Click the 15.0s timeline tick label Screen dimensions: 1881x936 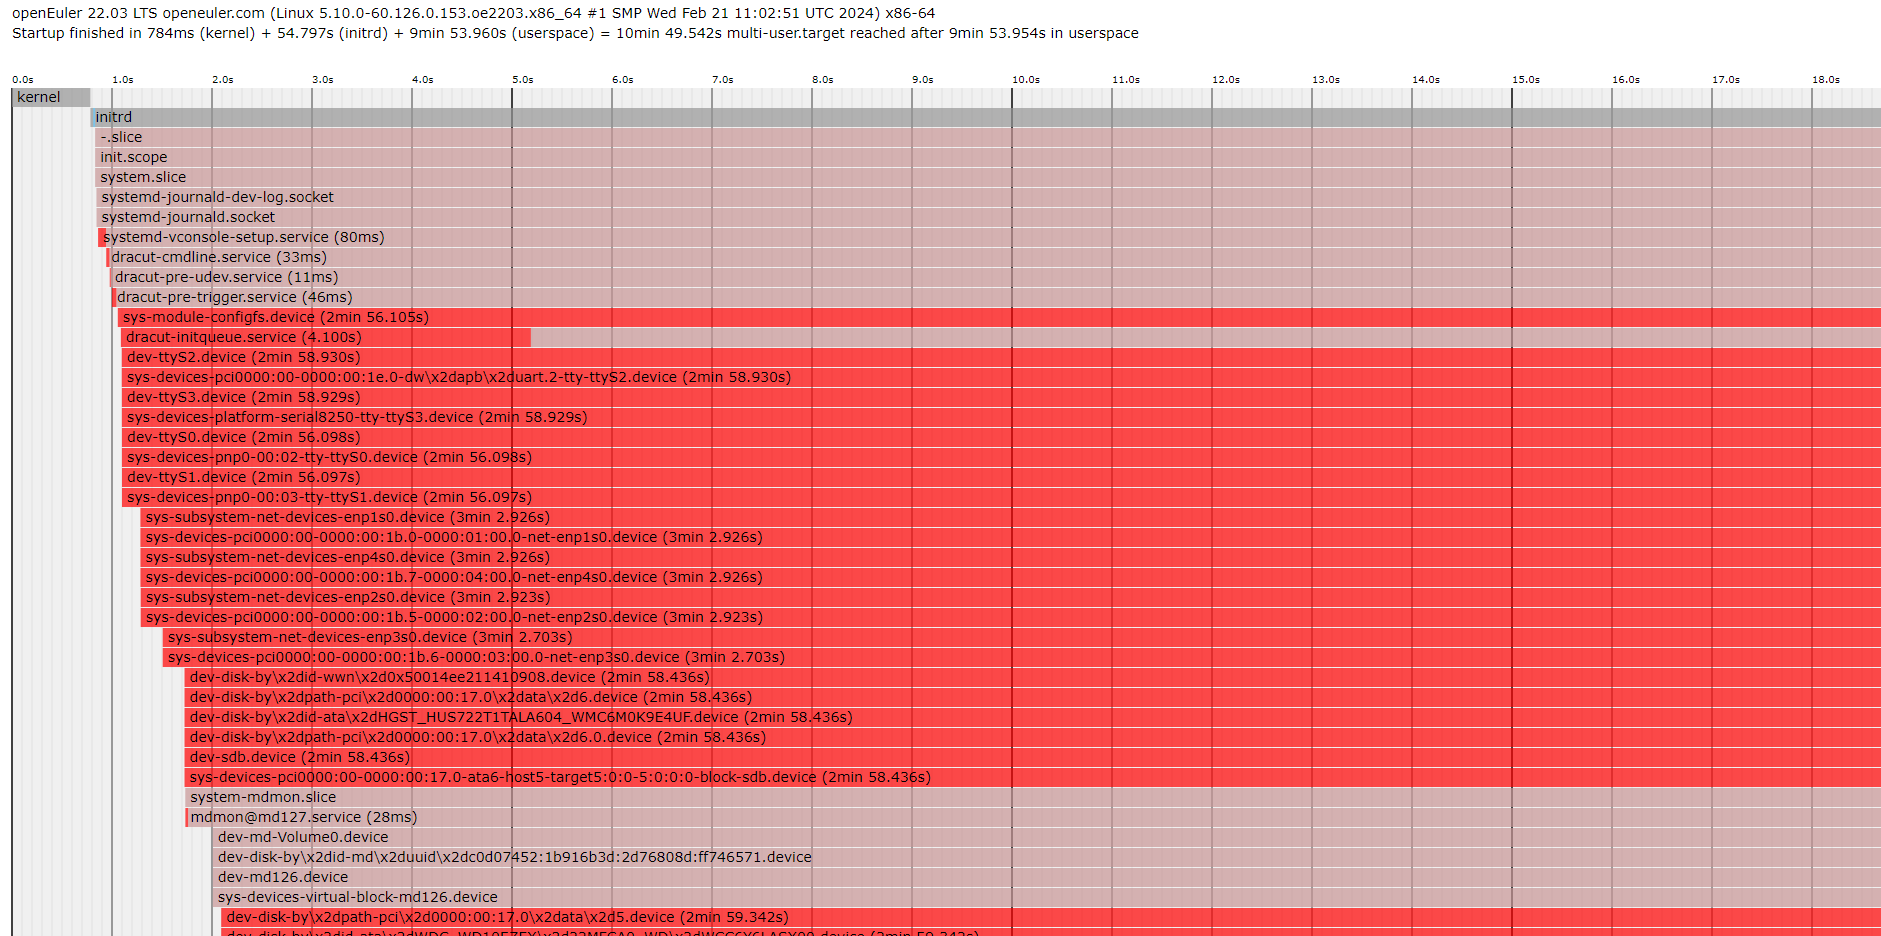(1525, 79)
